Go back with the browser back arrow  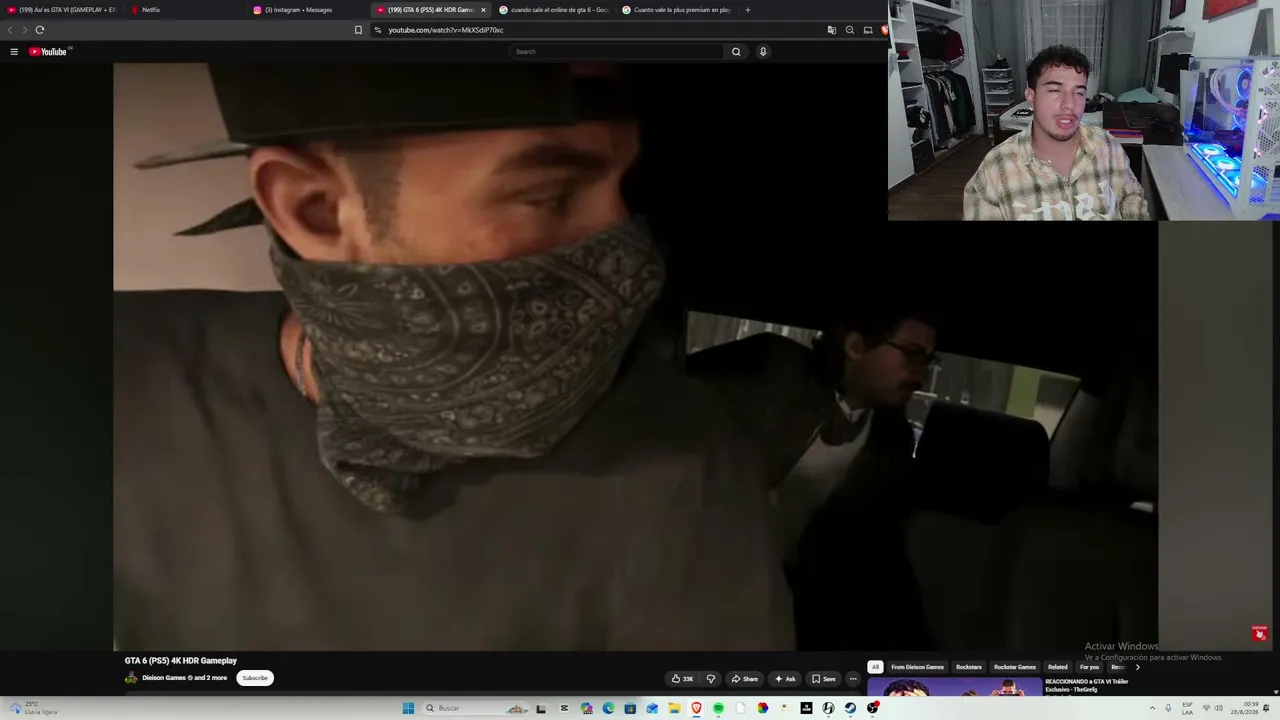pyautogui.click(x=10, y=30)
